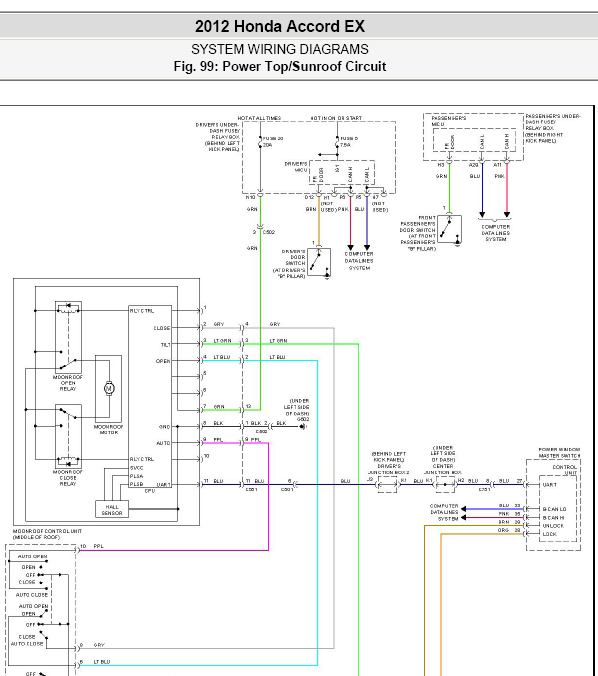Image resolution: width=598 pixels, height=676 pixels.
Task: Click 'Fig. 99: Power Top/Sunroof Circuit' caption
Action: tap(280, 66)
